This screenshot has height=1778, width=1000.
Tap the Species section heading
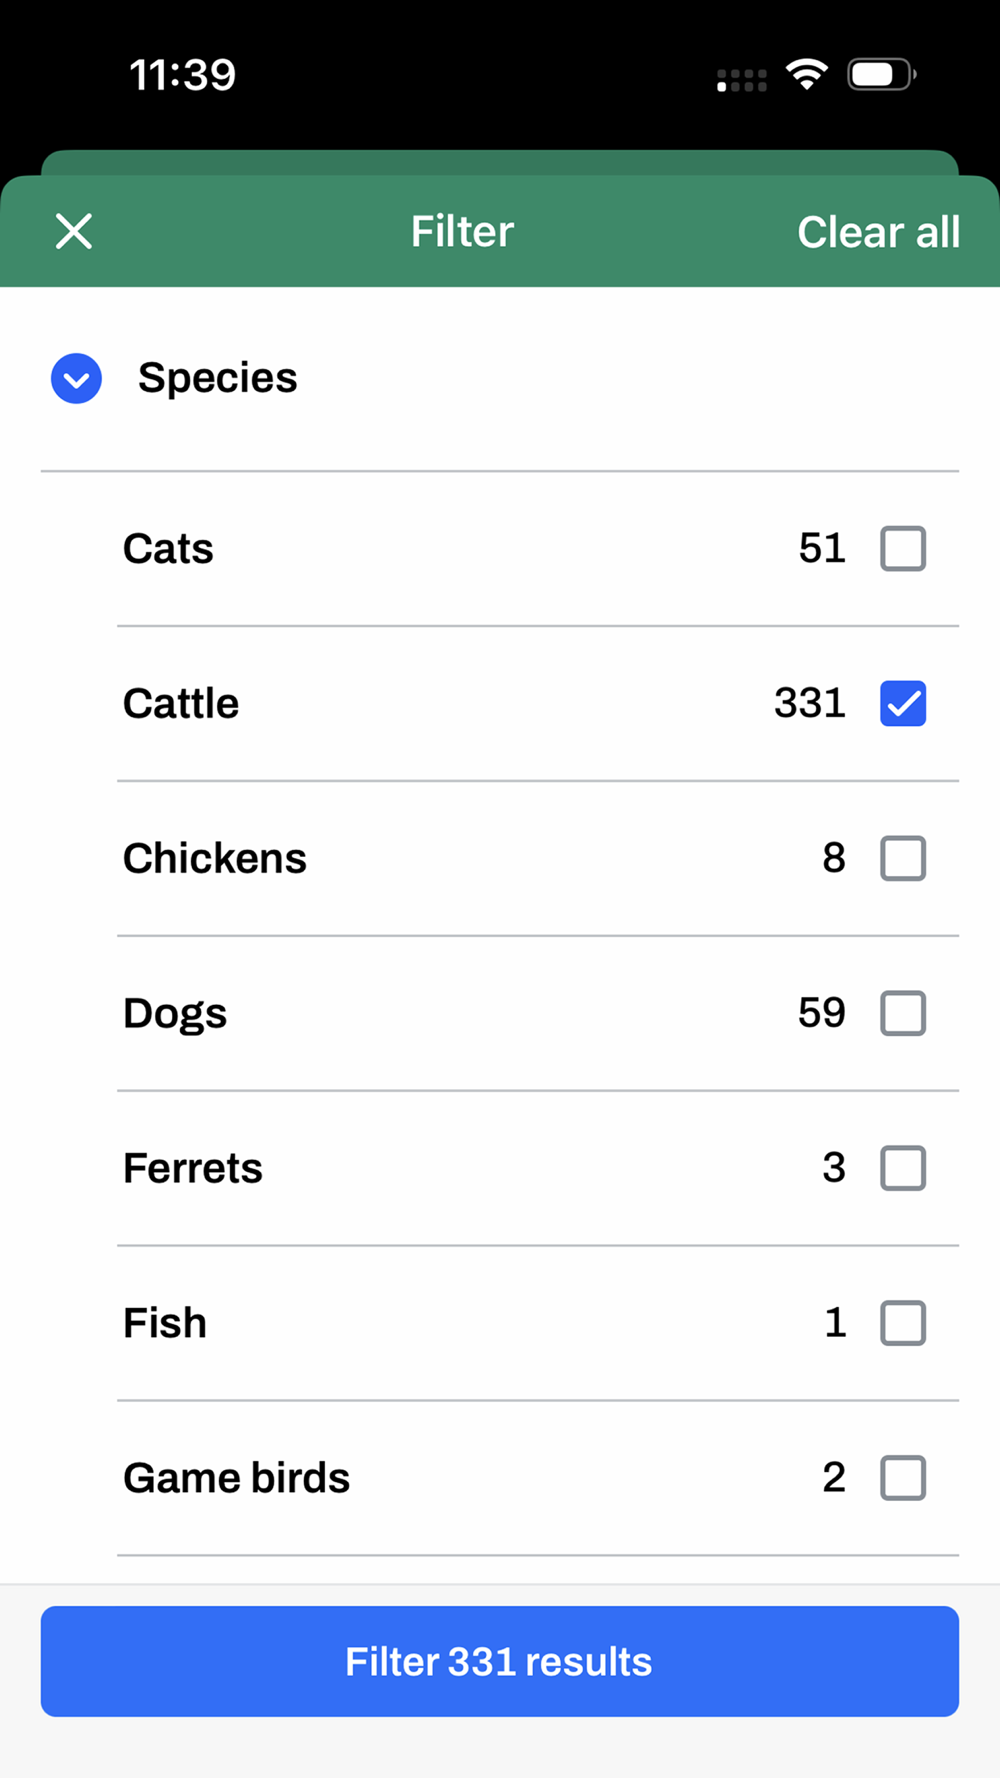click(217, 378)
